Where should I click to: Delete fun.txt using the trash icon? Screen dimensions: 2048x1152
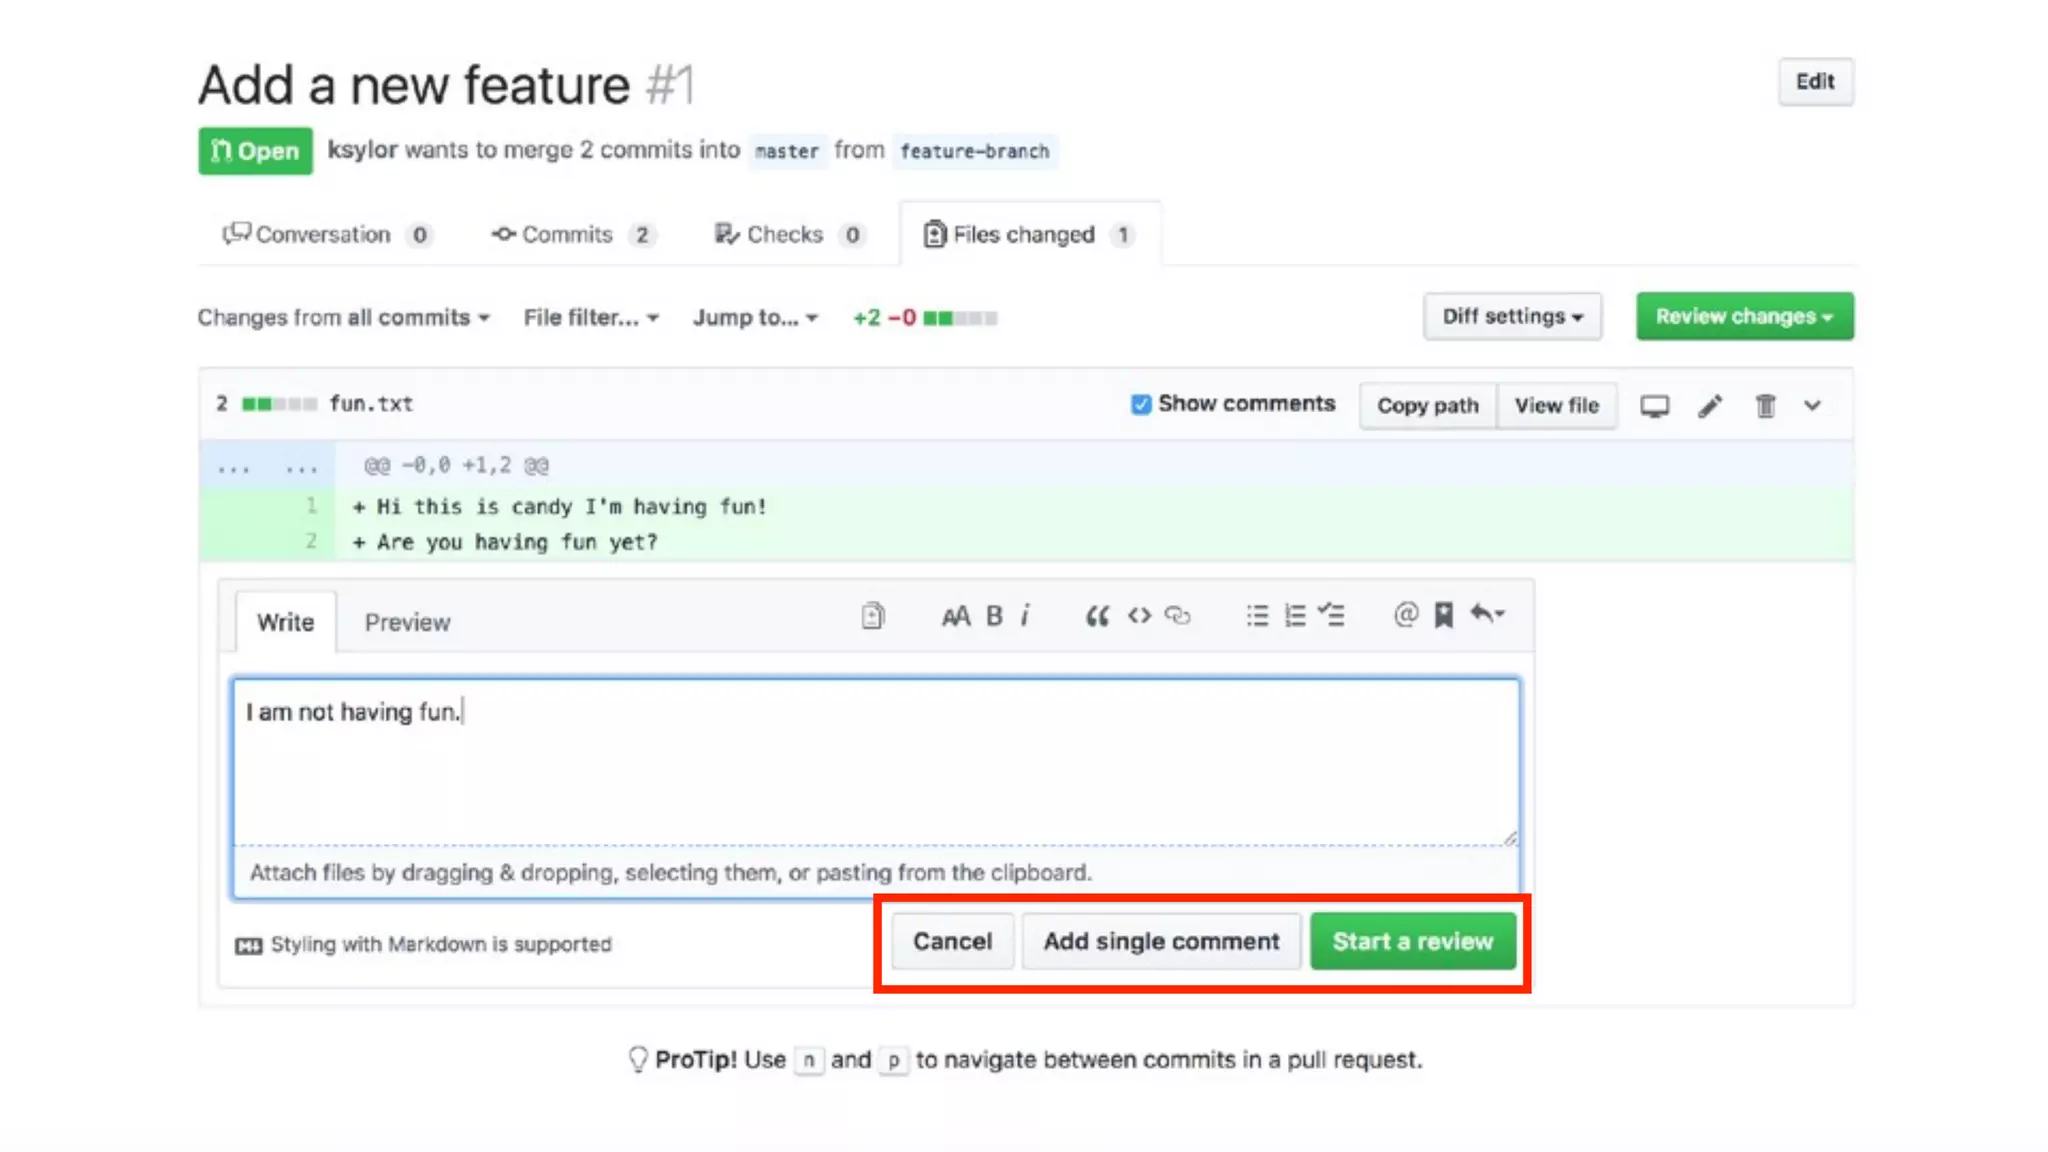tap(1765, 406)
